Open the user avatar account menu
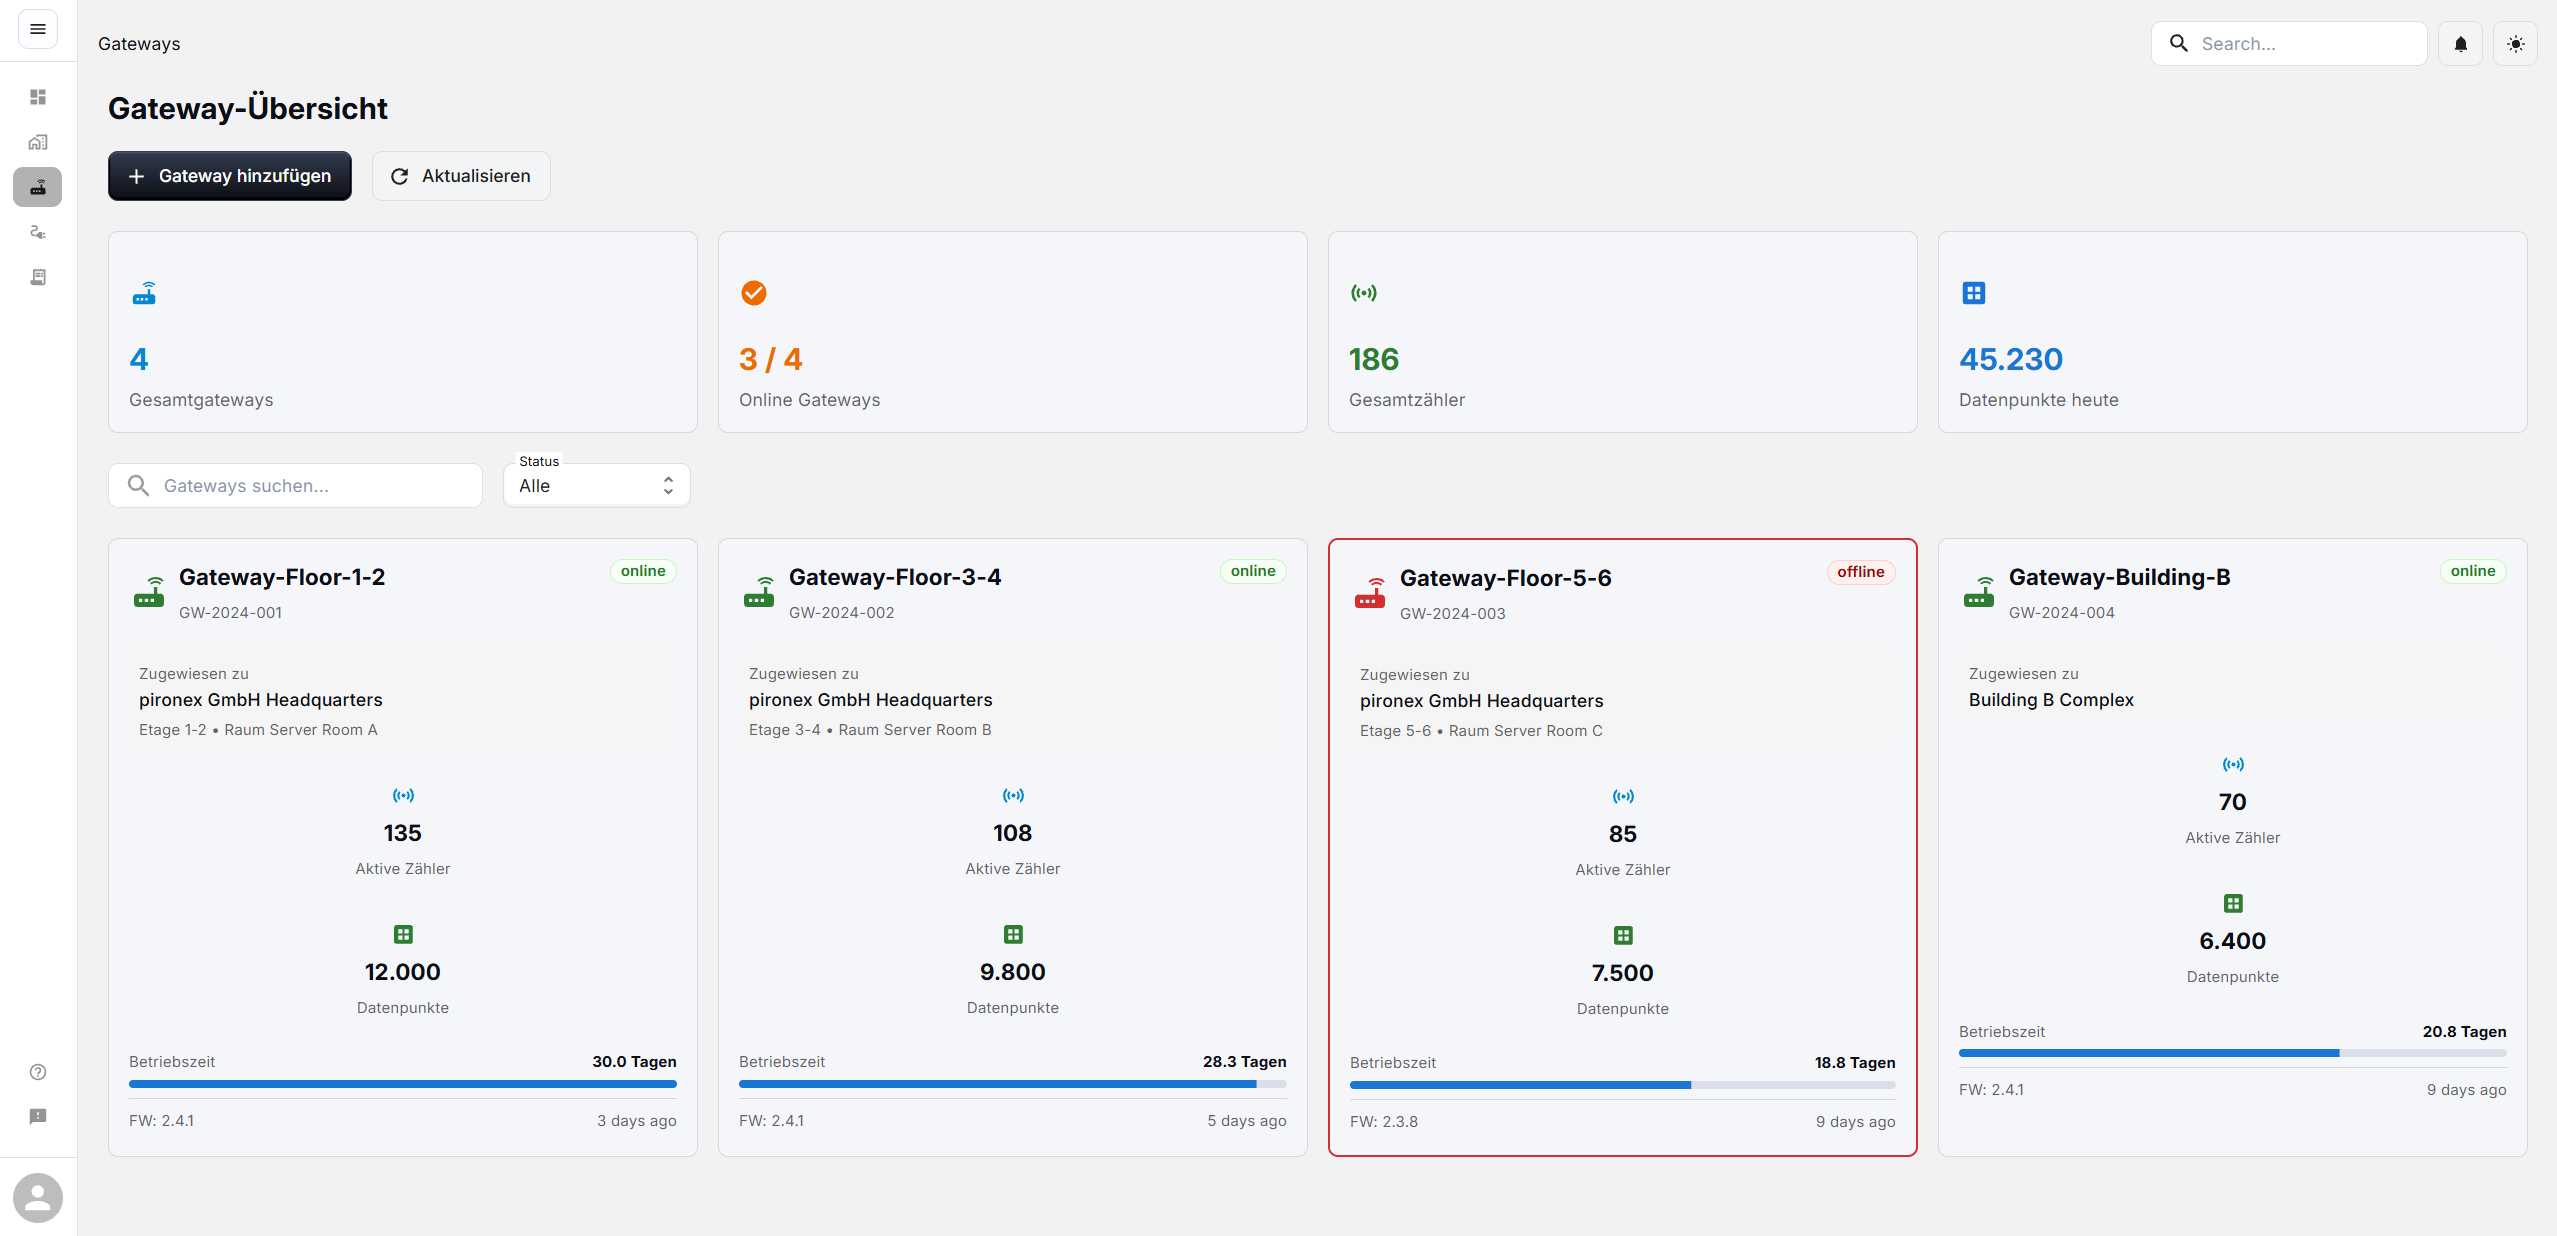This screenshot has height=1236, width=2557. (38, 1197)
